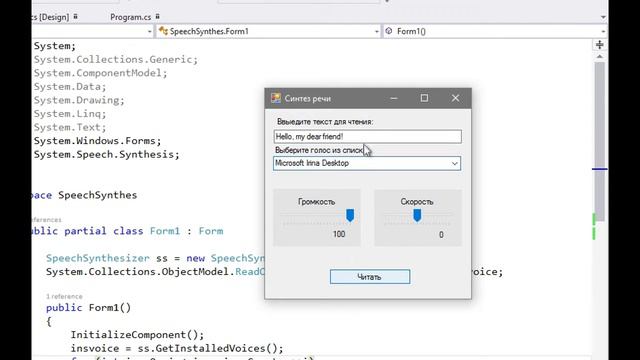Minimize the Синтез речи window

pos(393,98)
